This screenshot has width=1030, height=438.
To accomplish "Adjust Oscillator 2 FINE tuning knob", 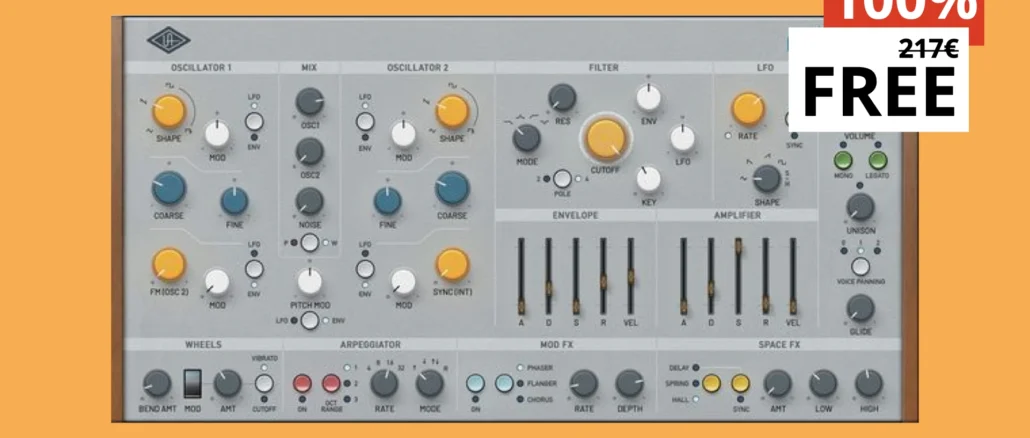I will (x=388, y=201).
